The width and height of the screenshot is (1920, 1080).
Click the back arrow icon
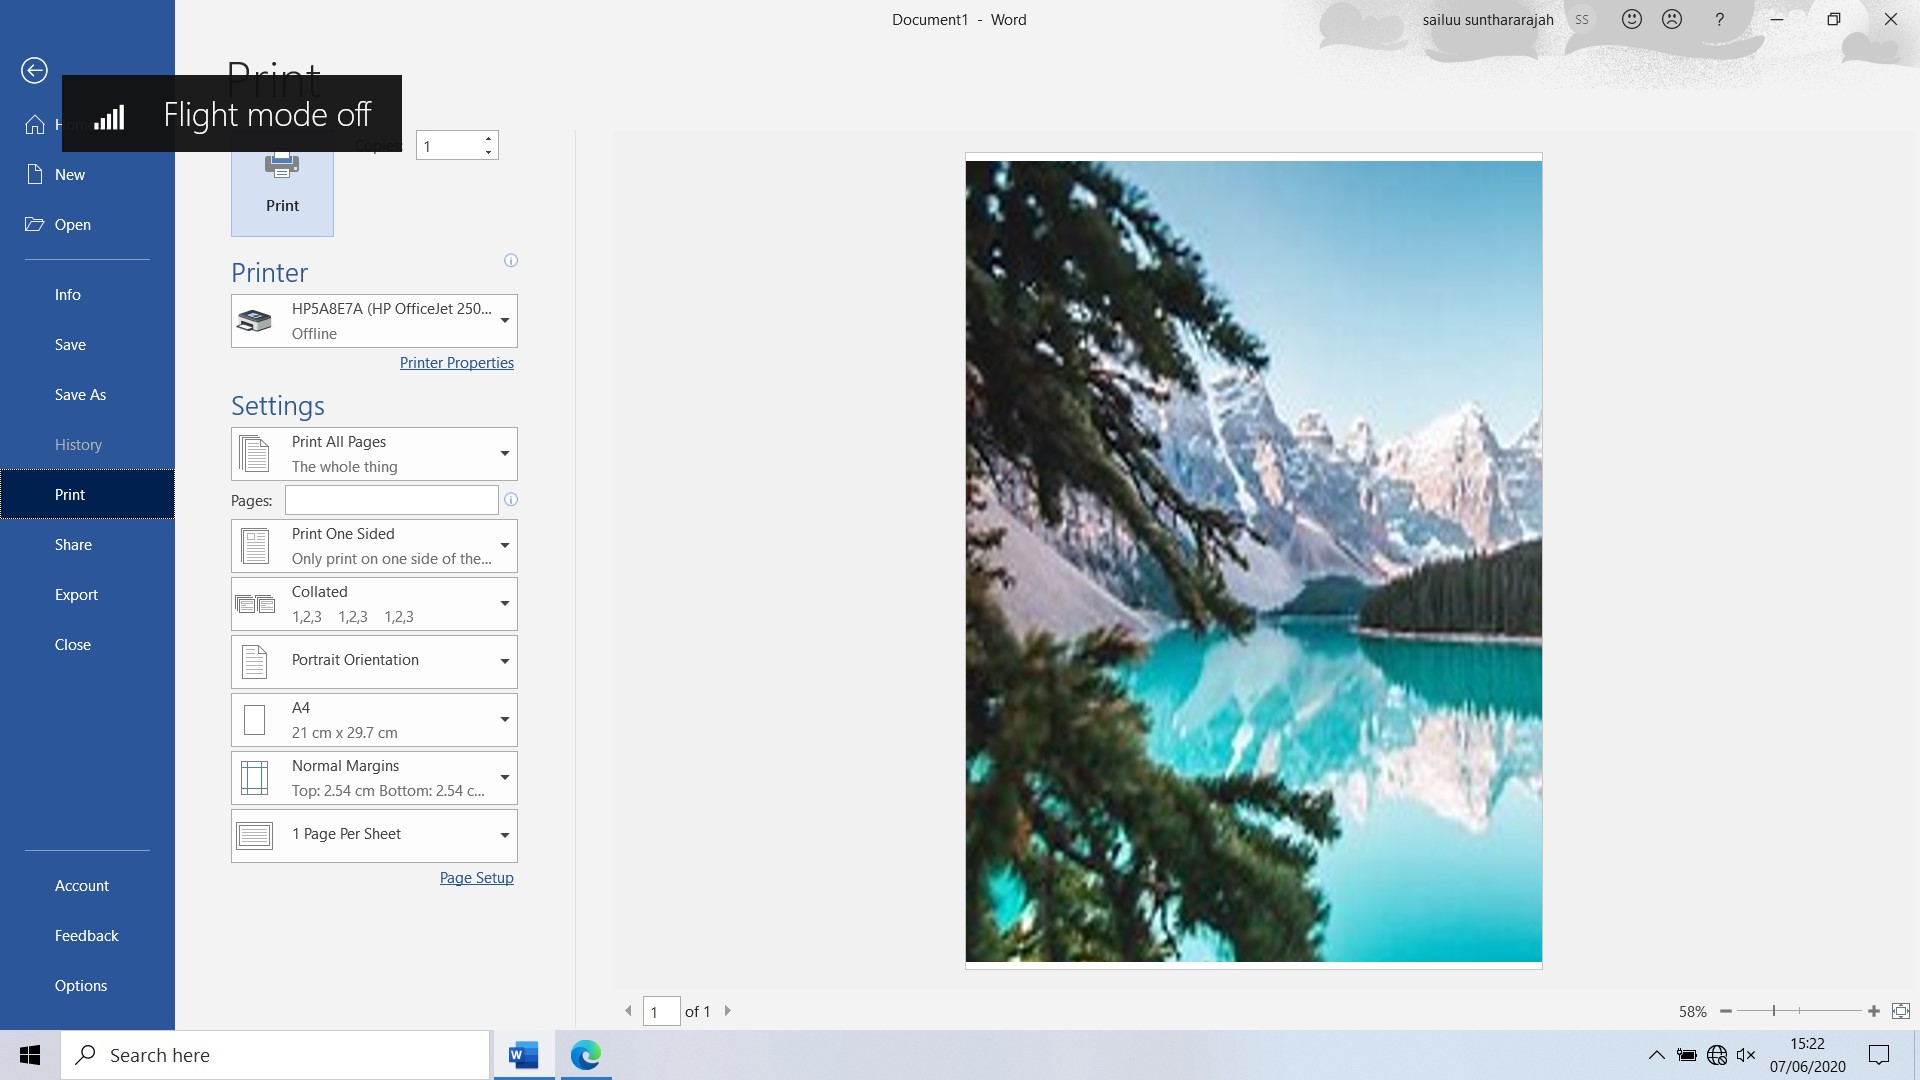[x=34, y=70]
